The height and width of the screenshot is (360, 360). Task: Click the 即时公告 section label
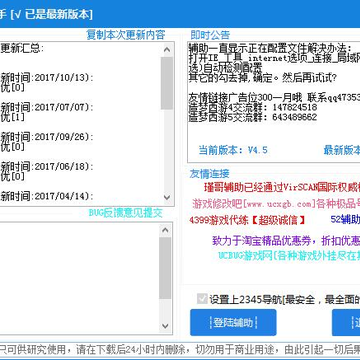(x=210, y=35)
